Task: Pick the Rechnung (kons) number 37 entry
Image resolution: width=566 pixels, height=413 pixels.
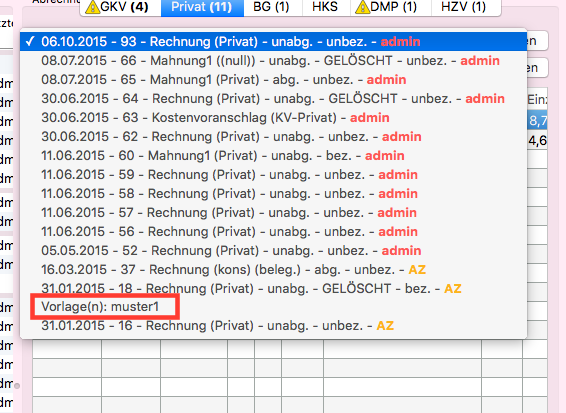Action: (x=273, y=270)
